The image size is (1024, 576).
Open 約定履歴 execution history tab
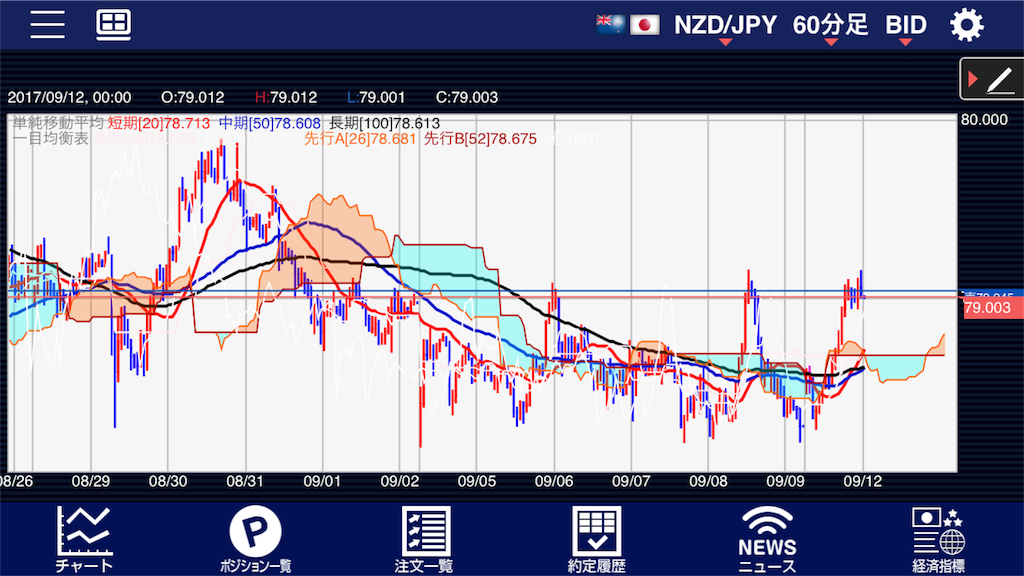(596, 539)
